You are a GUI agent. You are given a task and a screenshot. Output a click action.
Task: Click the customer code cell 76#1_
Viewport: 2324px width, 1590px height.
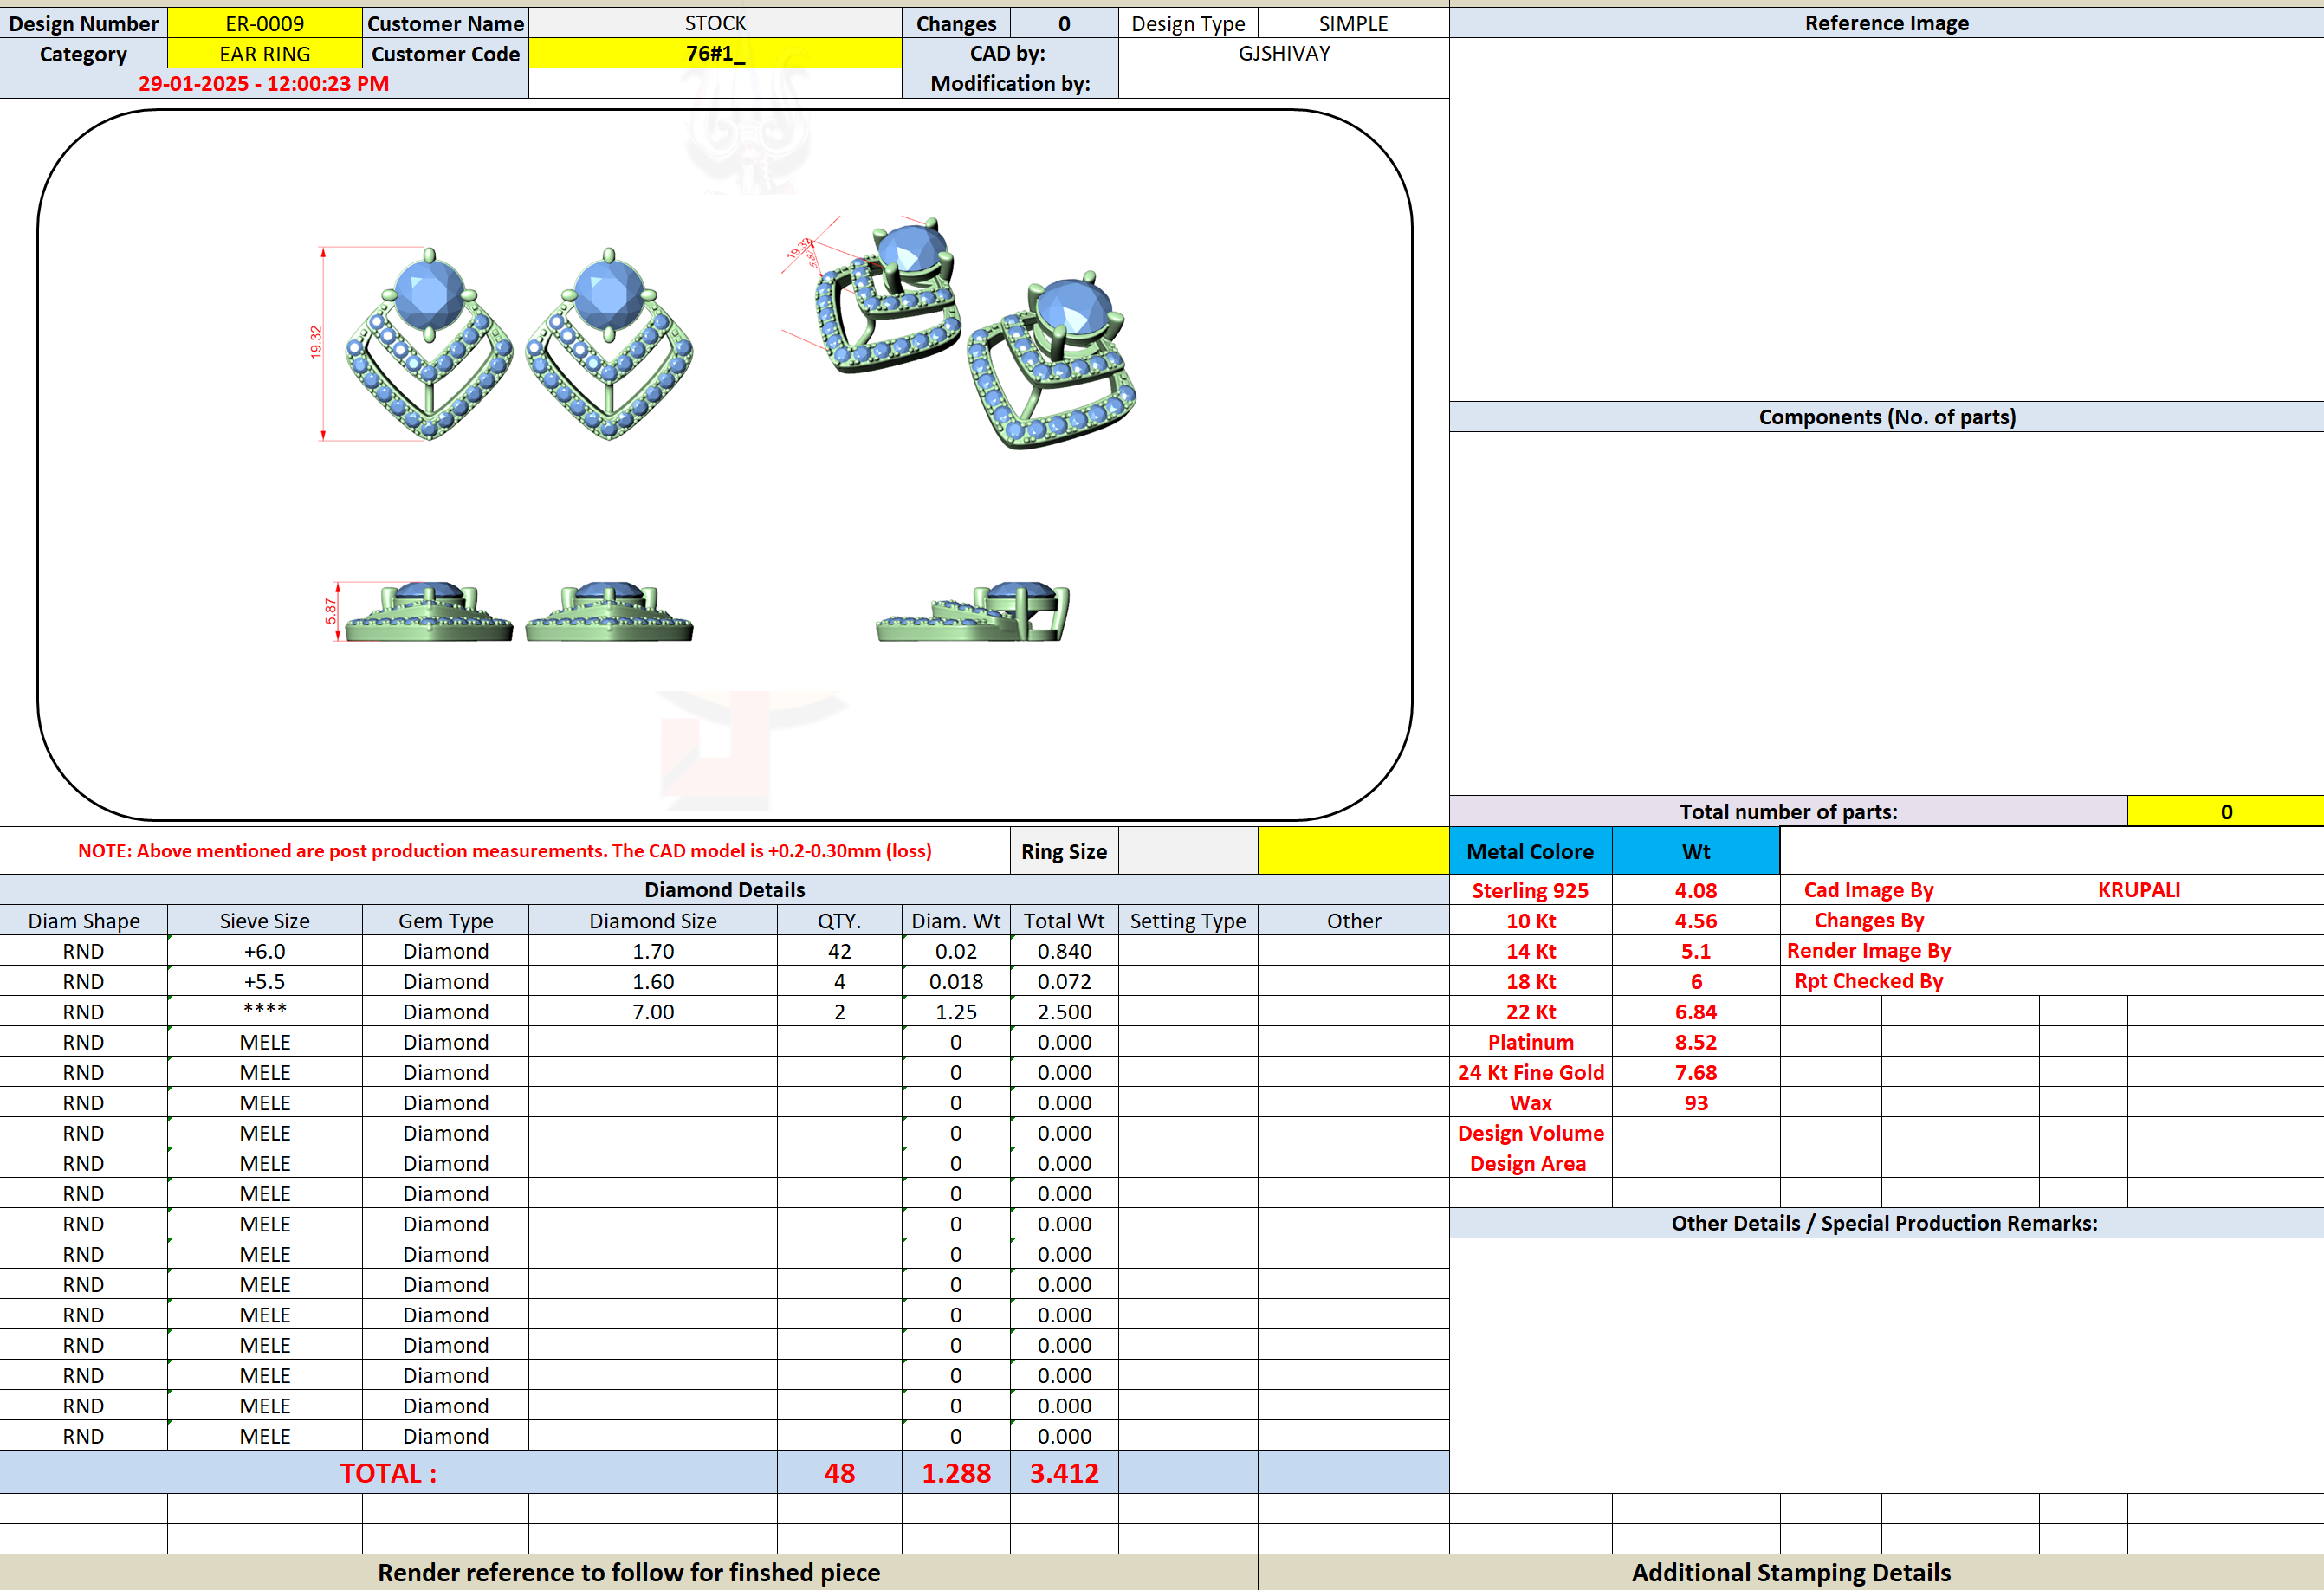tap(715, 54)
